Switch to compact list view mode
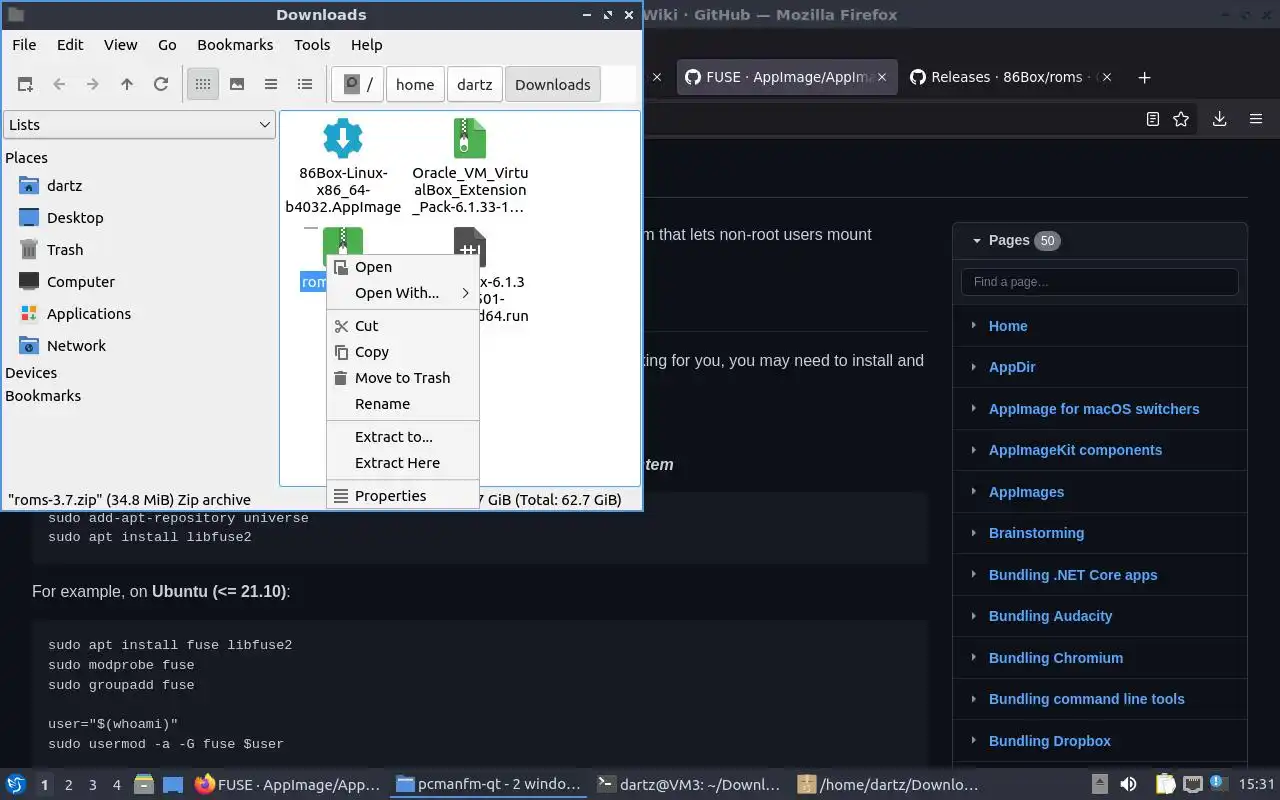This screenshot has width=1280, height=800. click(271, 85)
